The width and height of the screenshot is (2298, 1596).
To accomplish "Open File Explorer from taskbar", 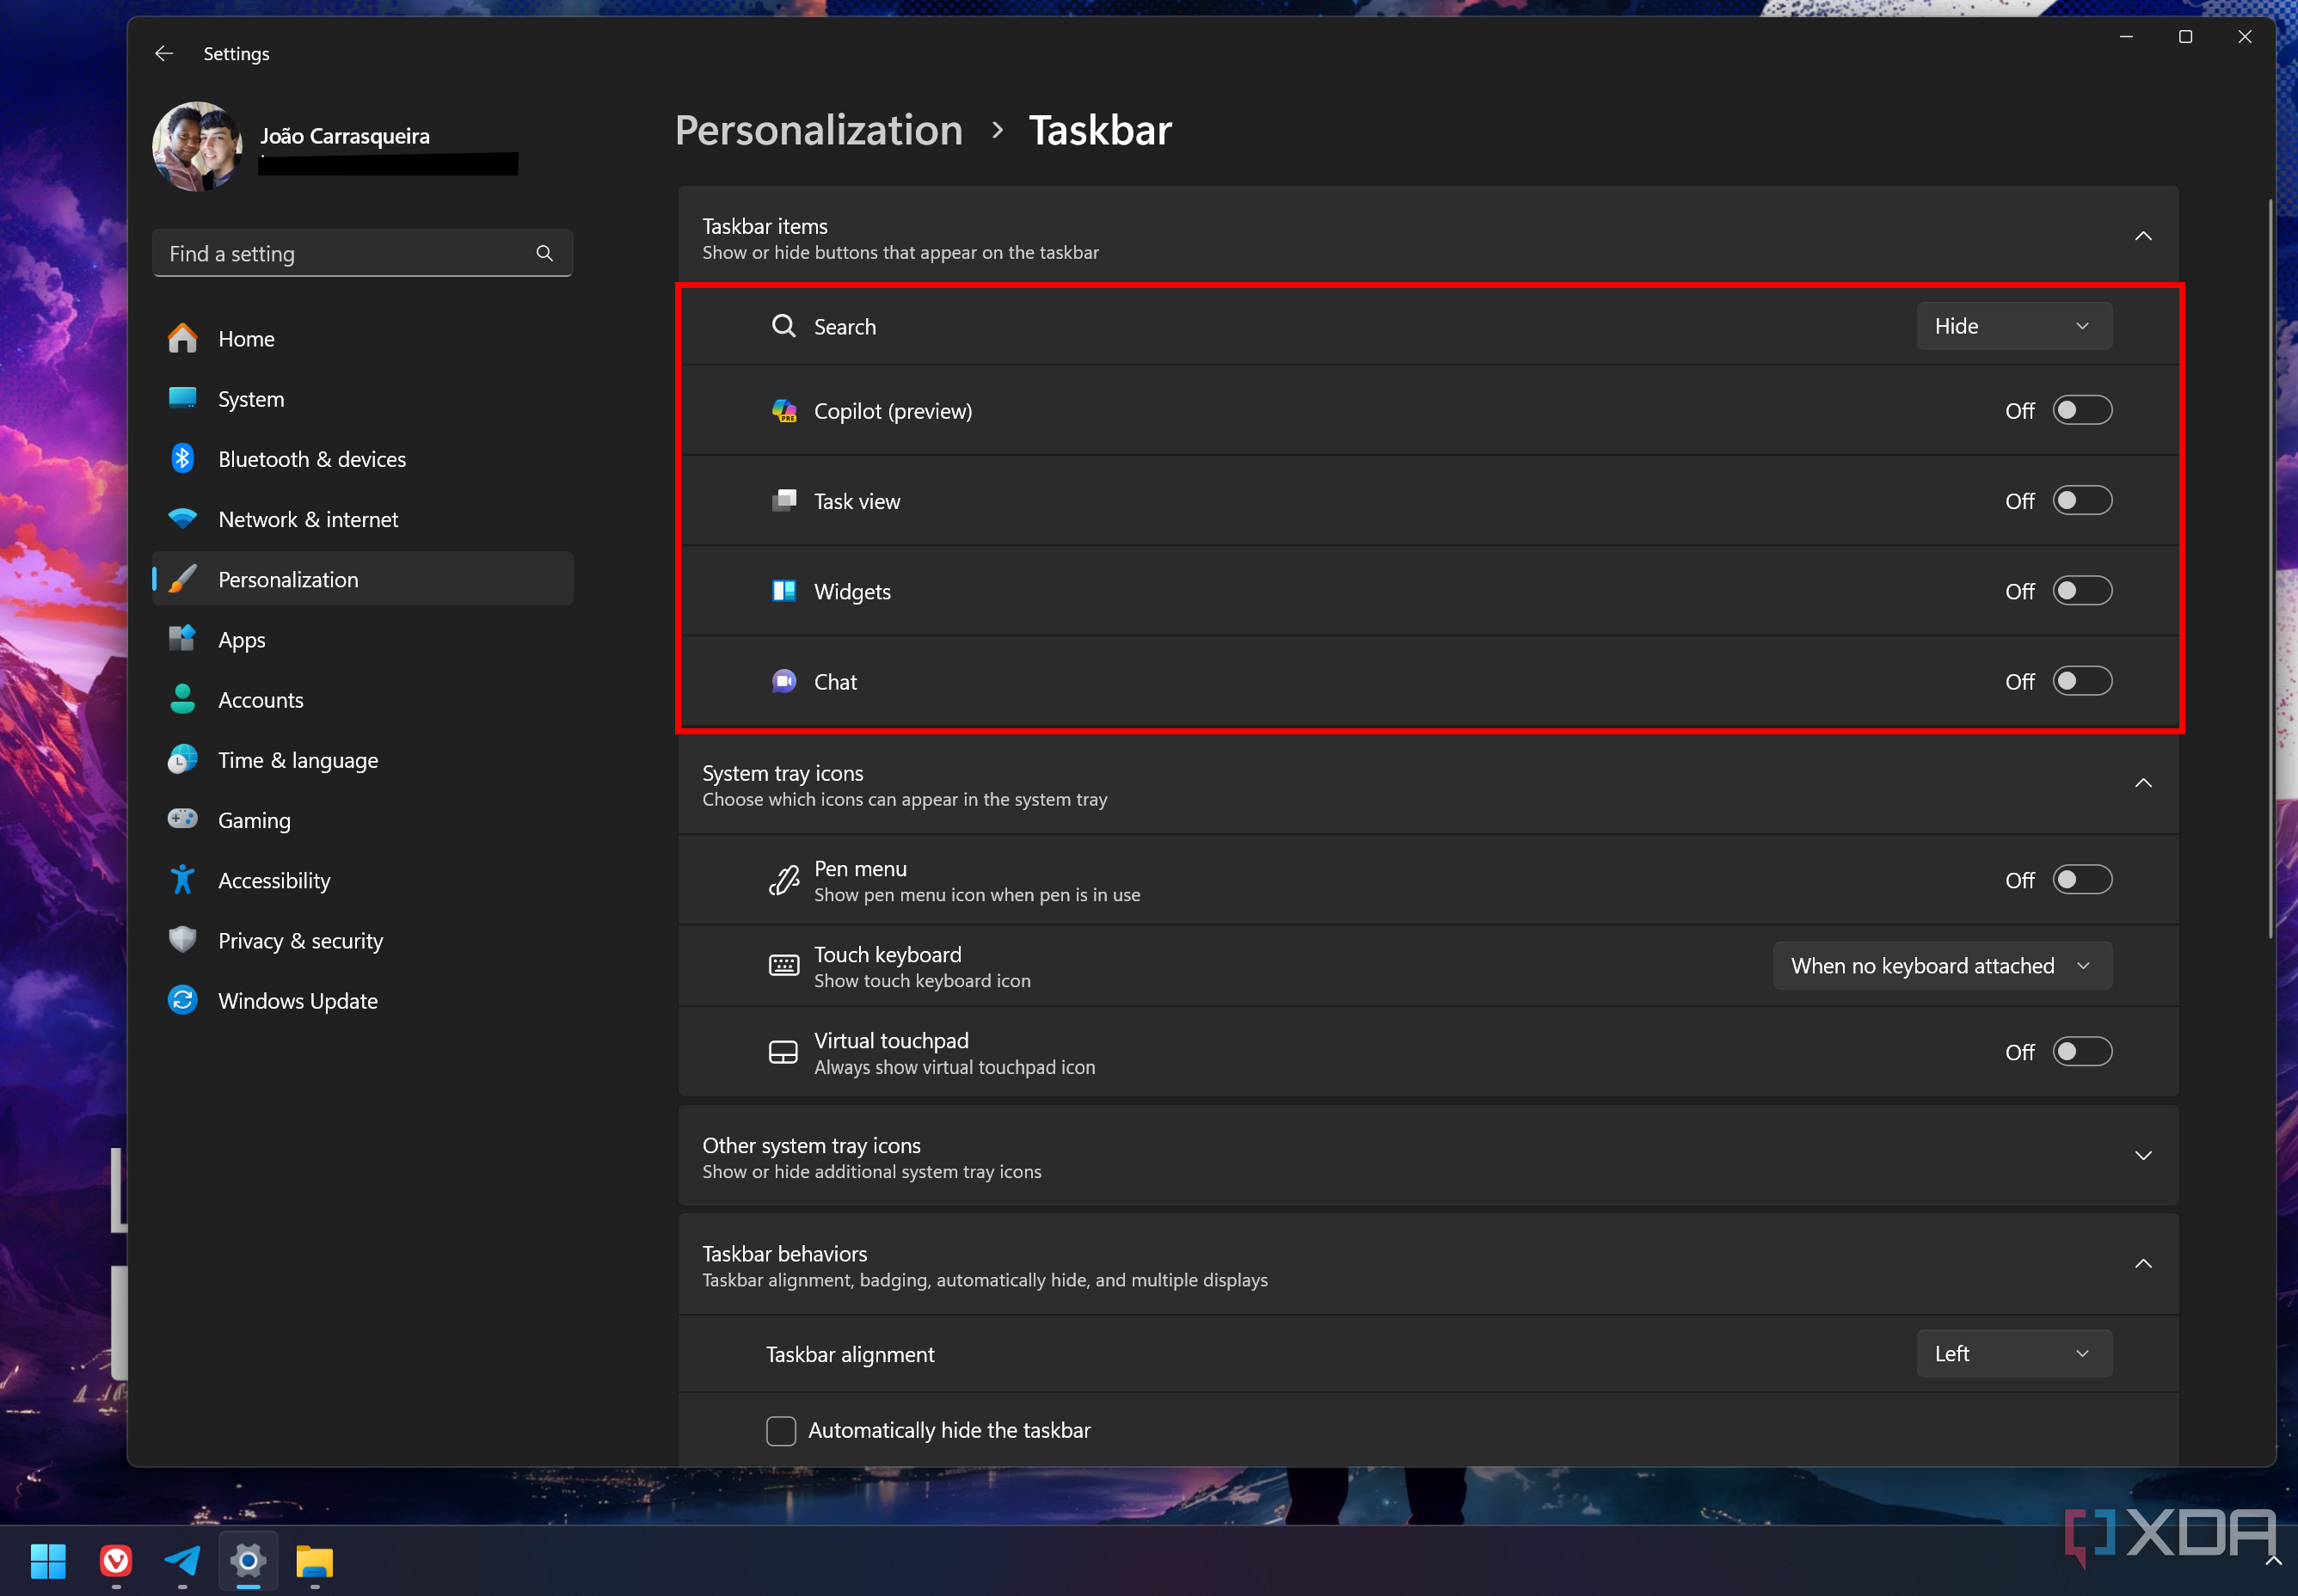I will 315,1561.
